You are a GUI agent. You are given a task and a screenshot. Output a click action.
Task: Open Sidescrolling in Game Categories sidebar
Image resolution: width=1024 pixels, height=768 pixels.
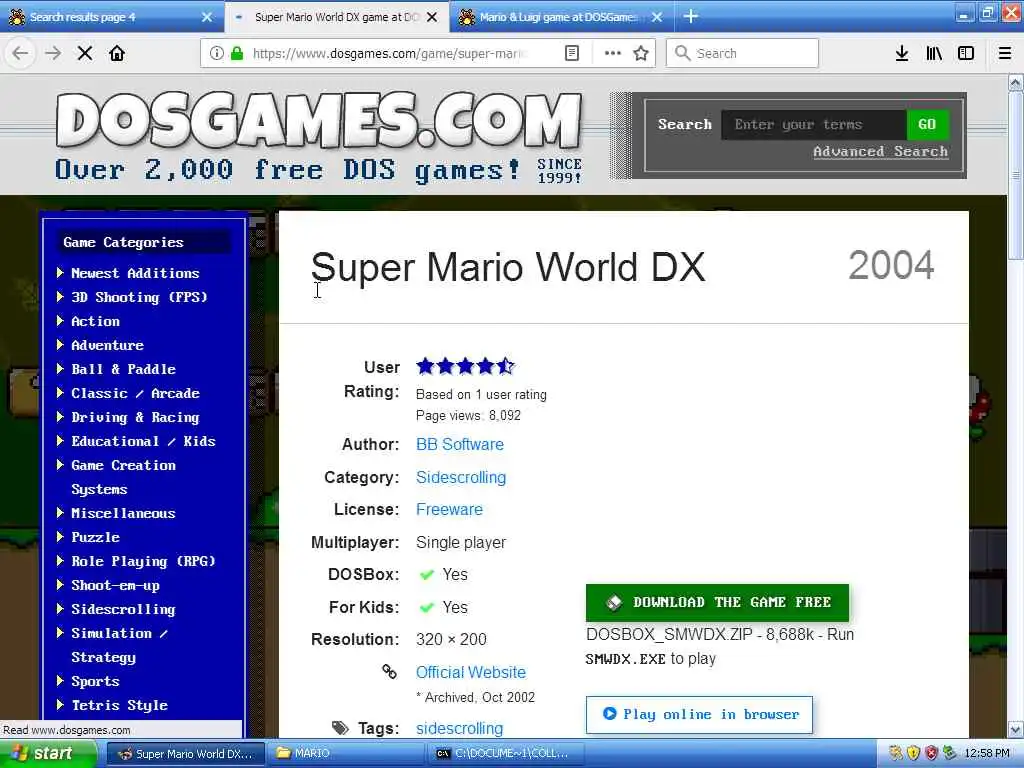coord(123,609)
